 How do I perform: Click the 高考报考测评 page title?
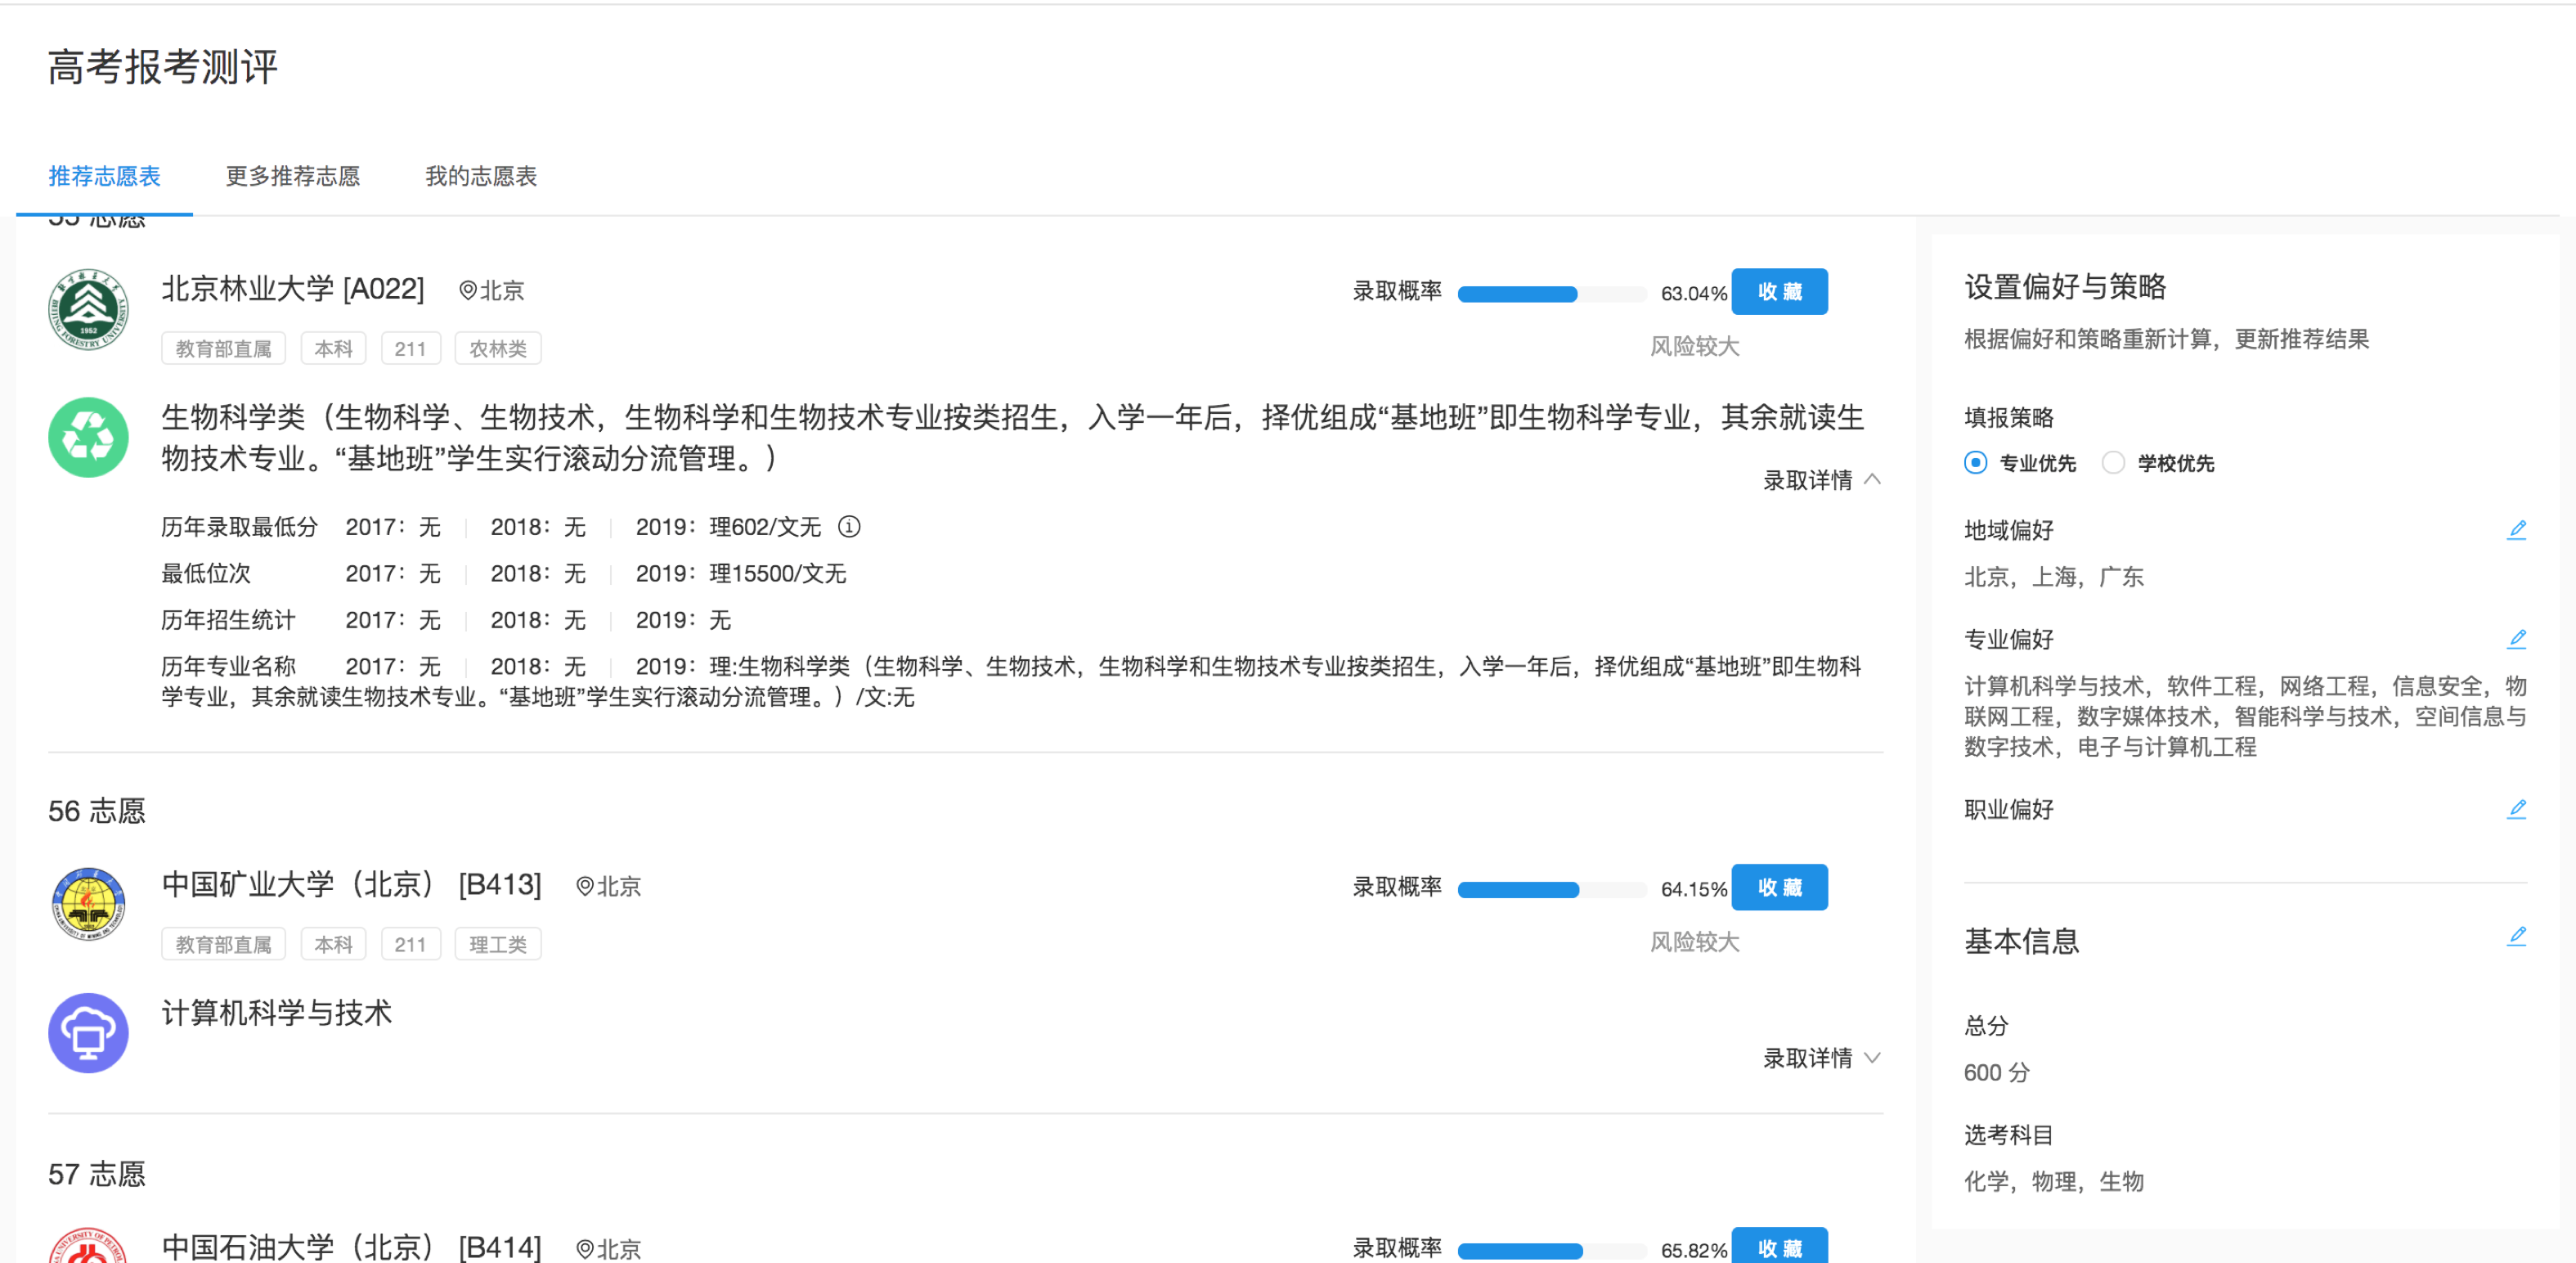click(163, 67)
